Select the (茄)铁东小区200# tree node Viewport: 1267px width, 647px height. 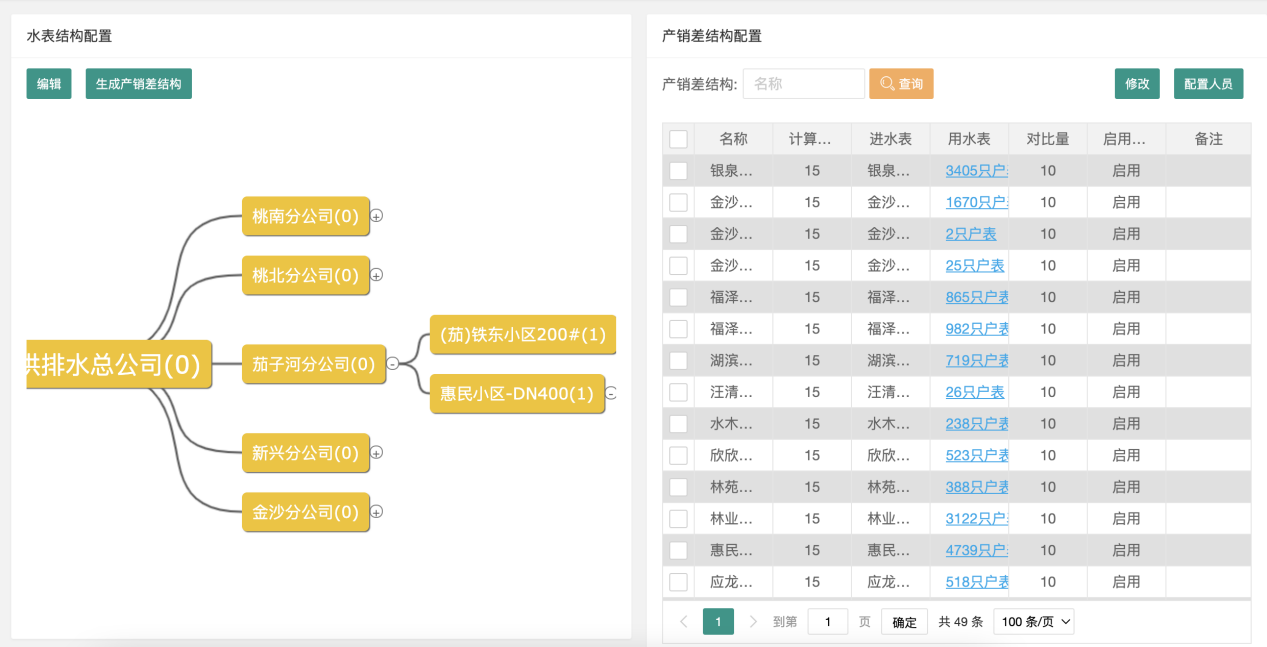pos(523,335)
